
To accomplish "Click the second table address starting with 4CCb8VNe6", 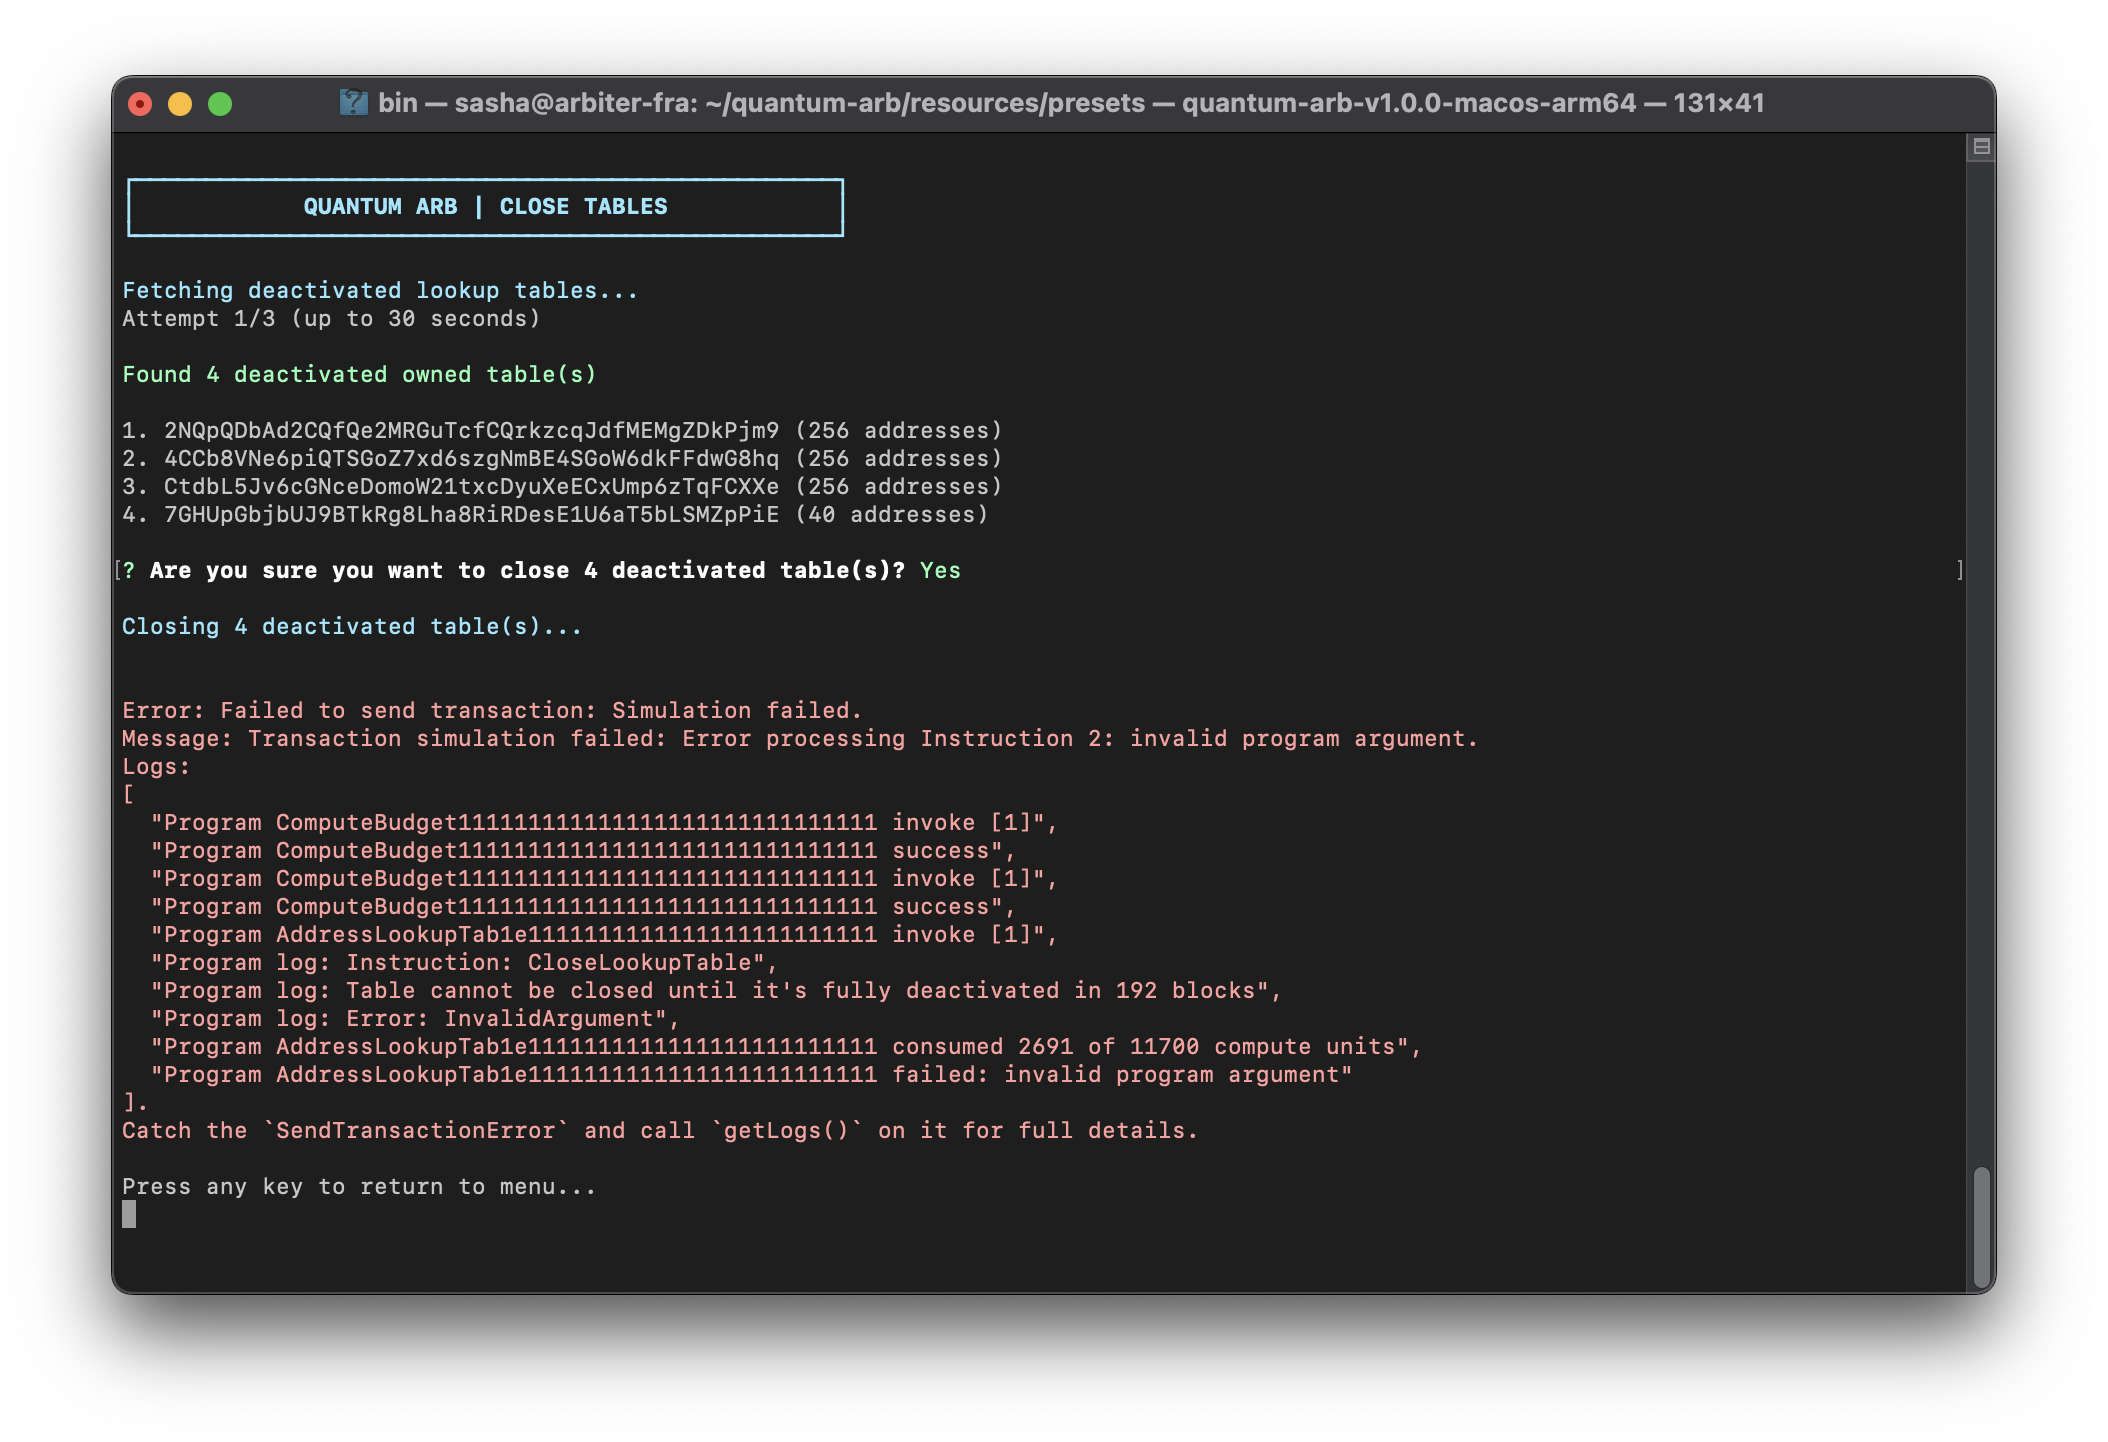I will coord(471,459).
